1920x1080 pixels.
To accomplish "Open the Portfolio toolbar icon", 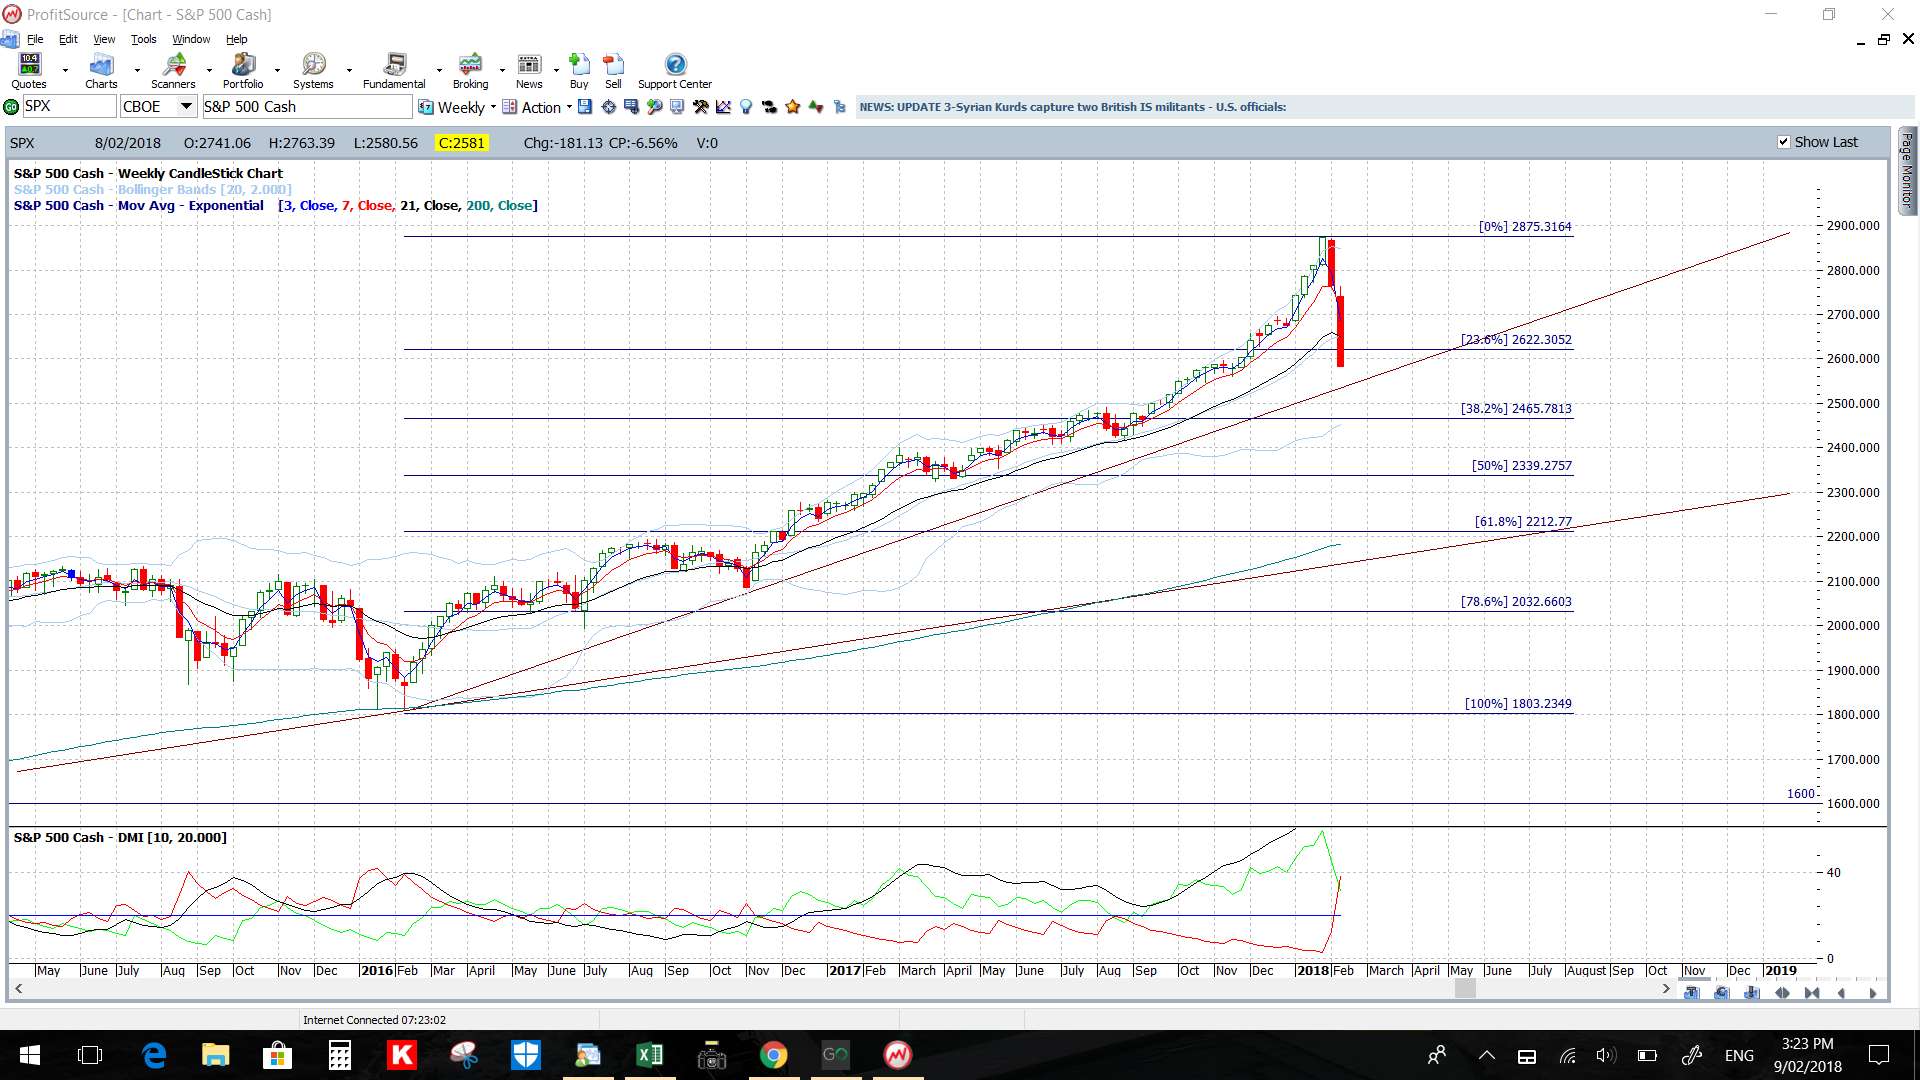I will 243,66.
